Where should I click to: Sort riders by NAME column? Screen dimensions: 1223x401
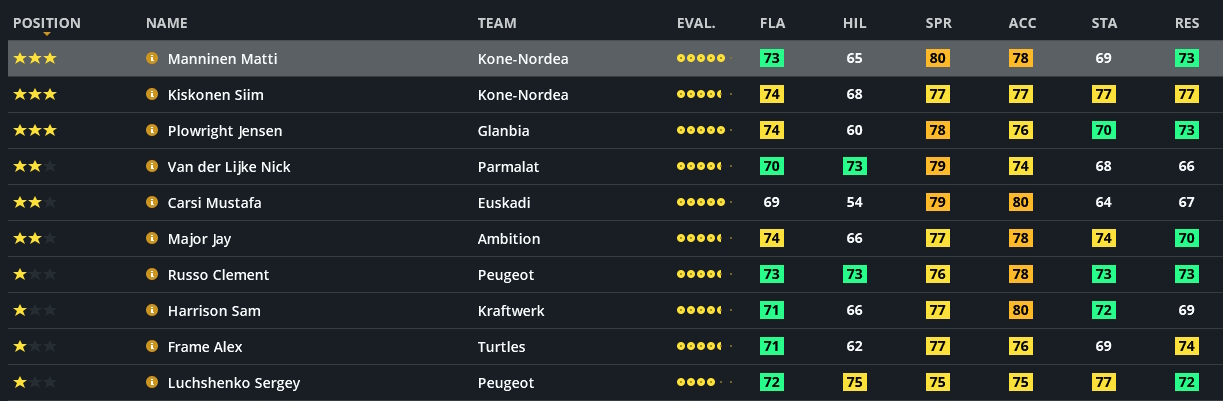coord(166,23)
